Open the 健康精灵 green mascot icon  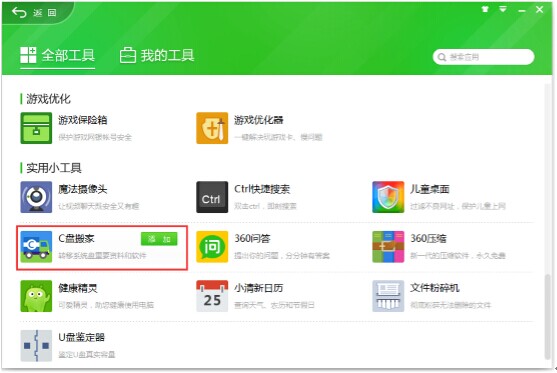(36, 296)
